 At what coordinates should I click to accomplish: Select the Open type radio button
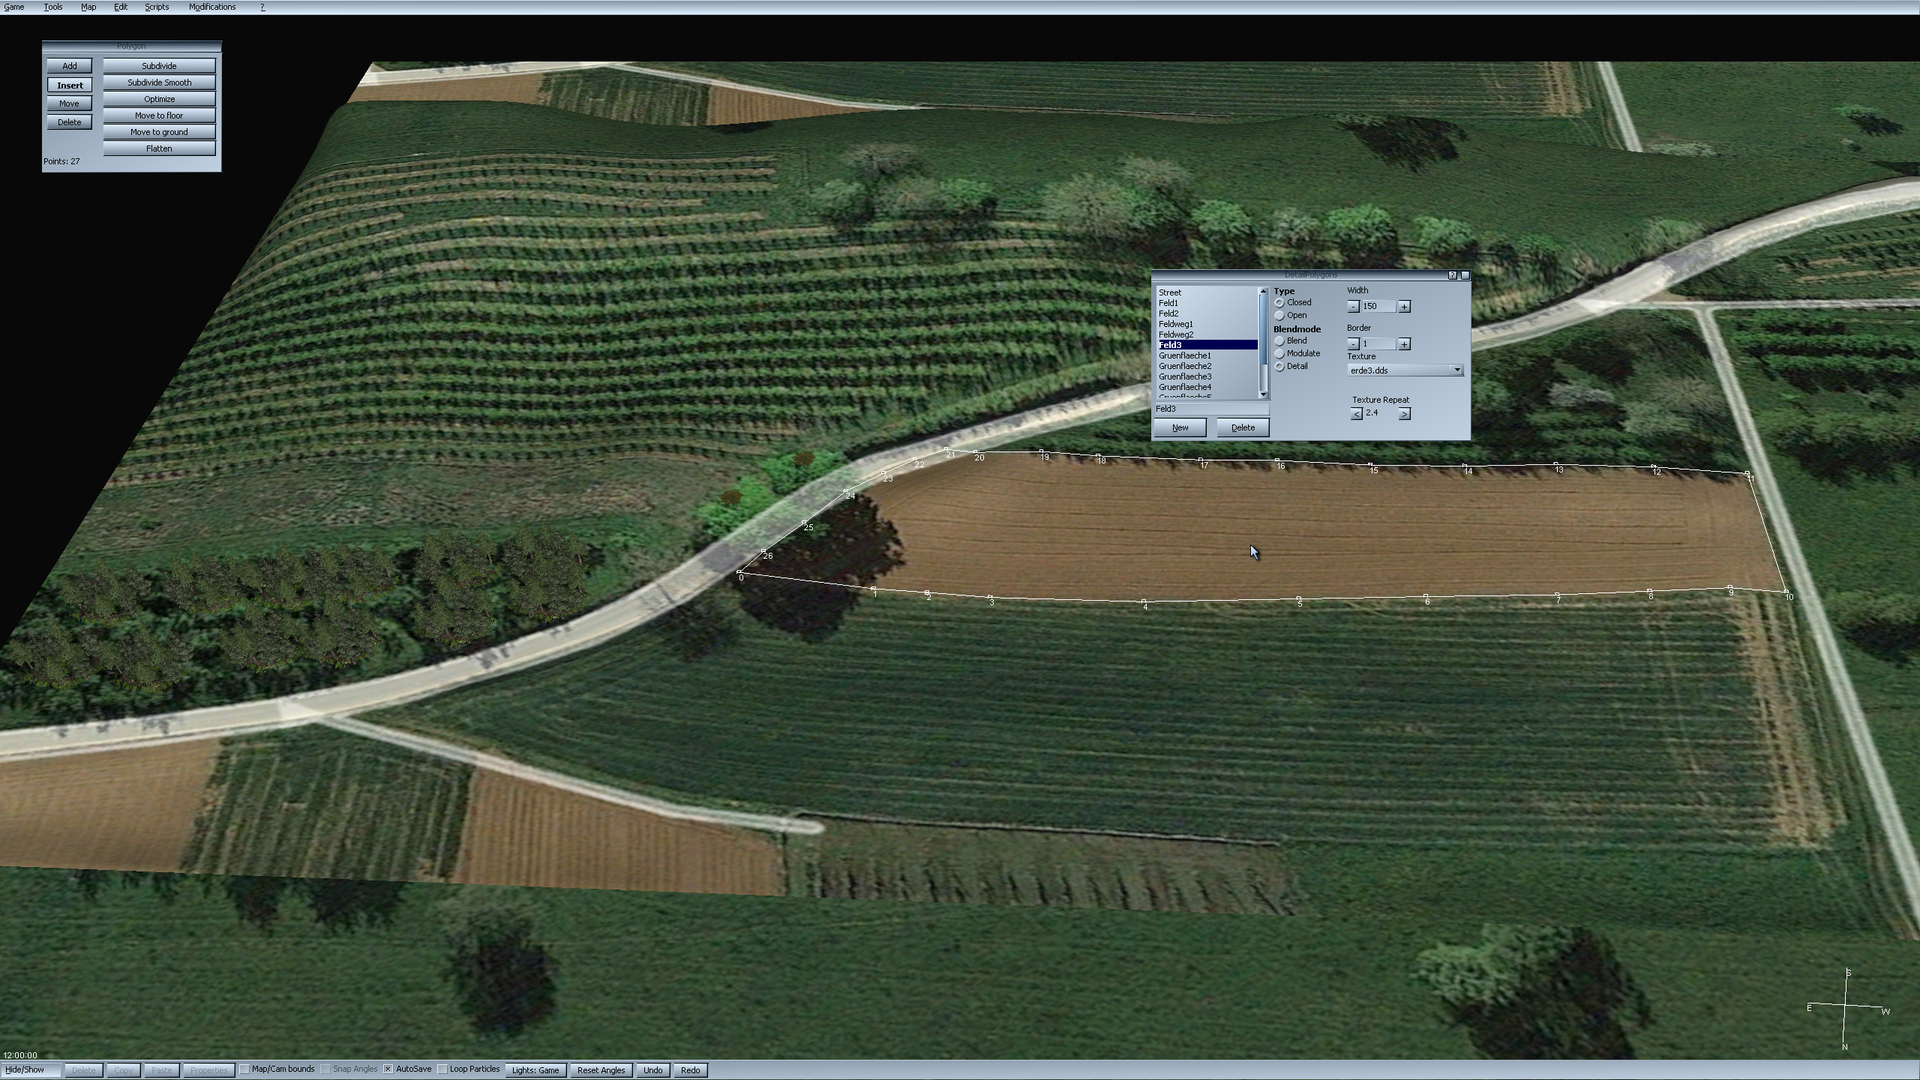click(x=1280, y=316)
